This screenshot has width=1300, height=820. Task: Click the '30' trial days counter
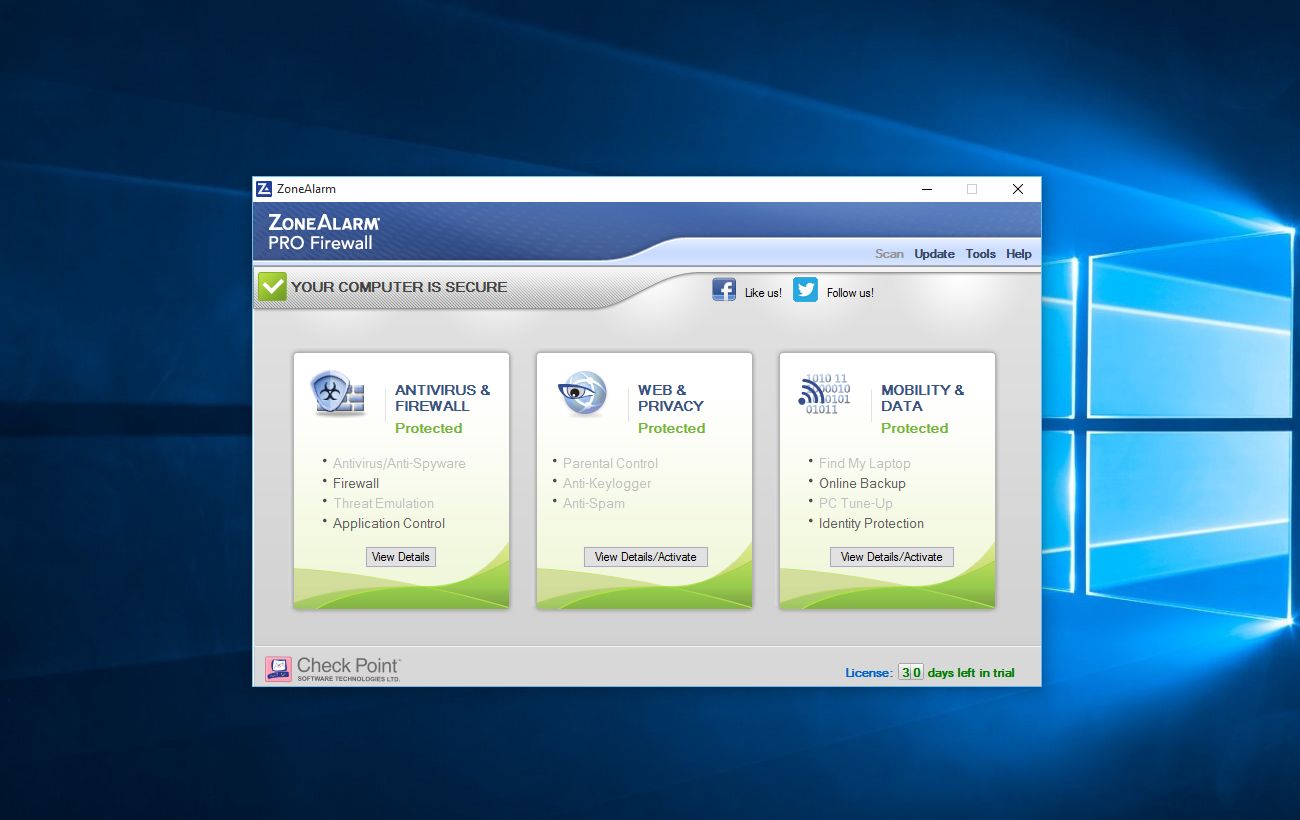910,673
